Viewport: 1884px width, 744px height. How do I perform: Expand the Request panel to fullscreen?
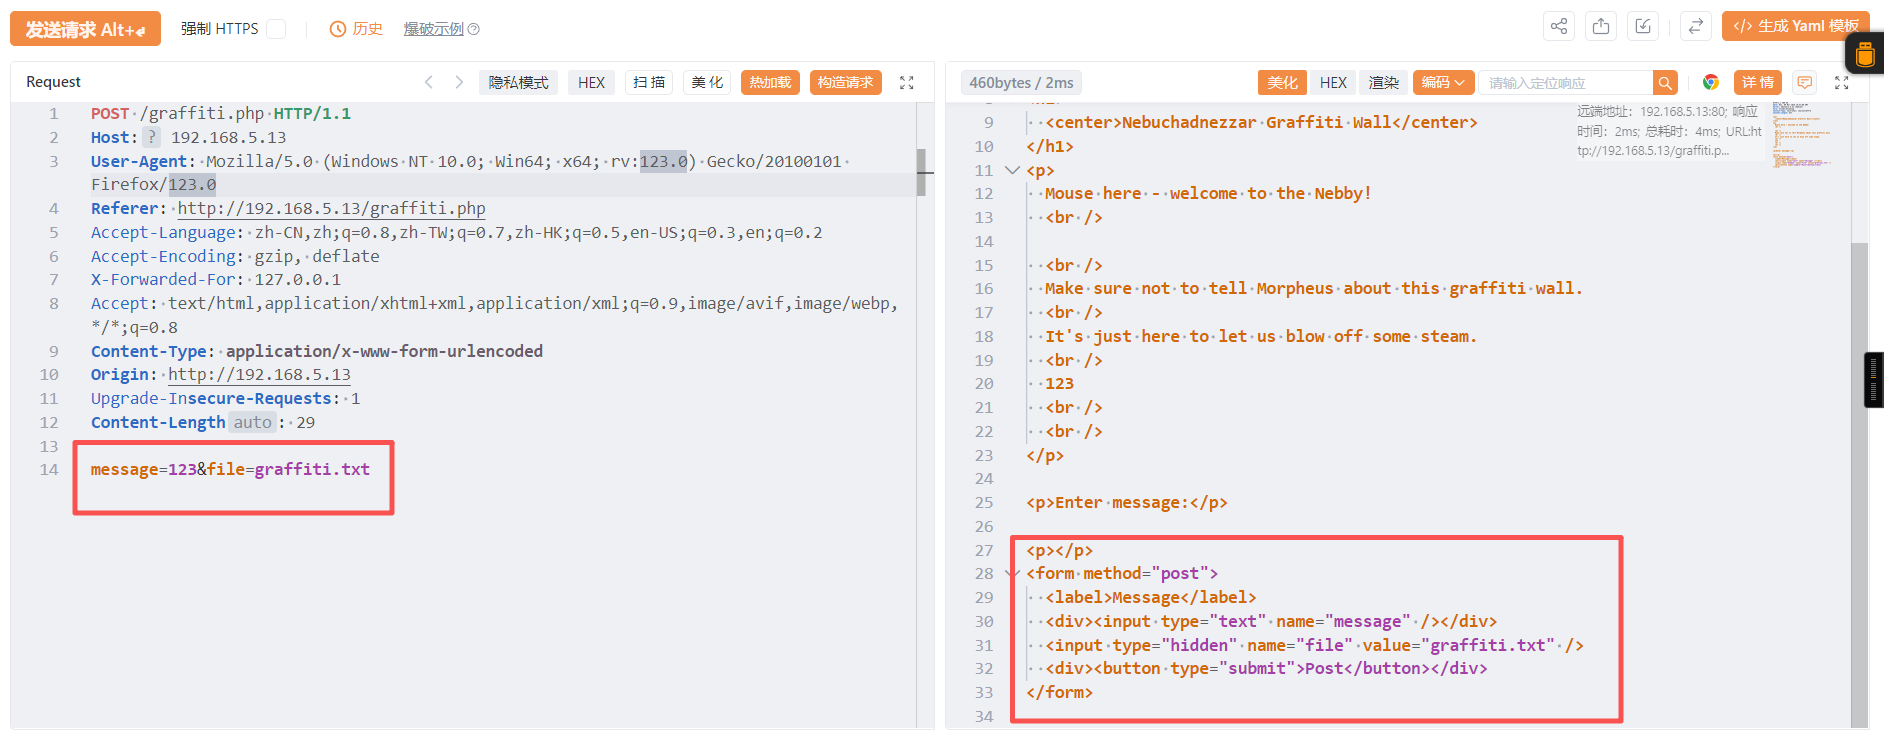907,83
